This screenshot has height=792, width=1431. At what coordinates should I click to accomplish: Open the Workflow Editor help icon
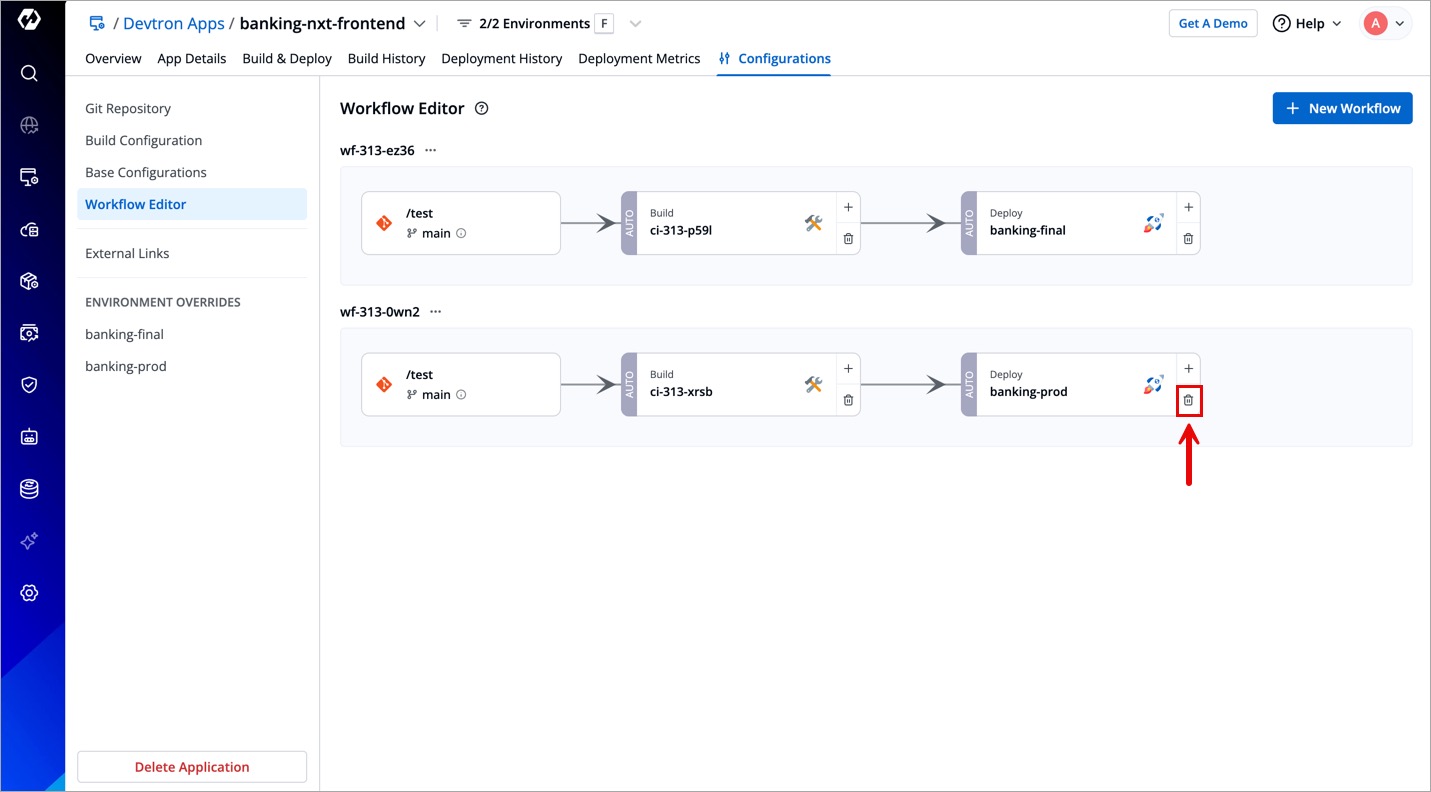coord(481,108)
